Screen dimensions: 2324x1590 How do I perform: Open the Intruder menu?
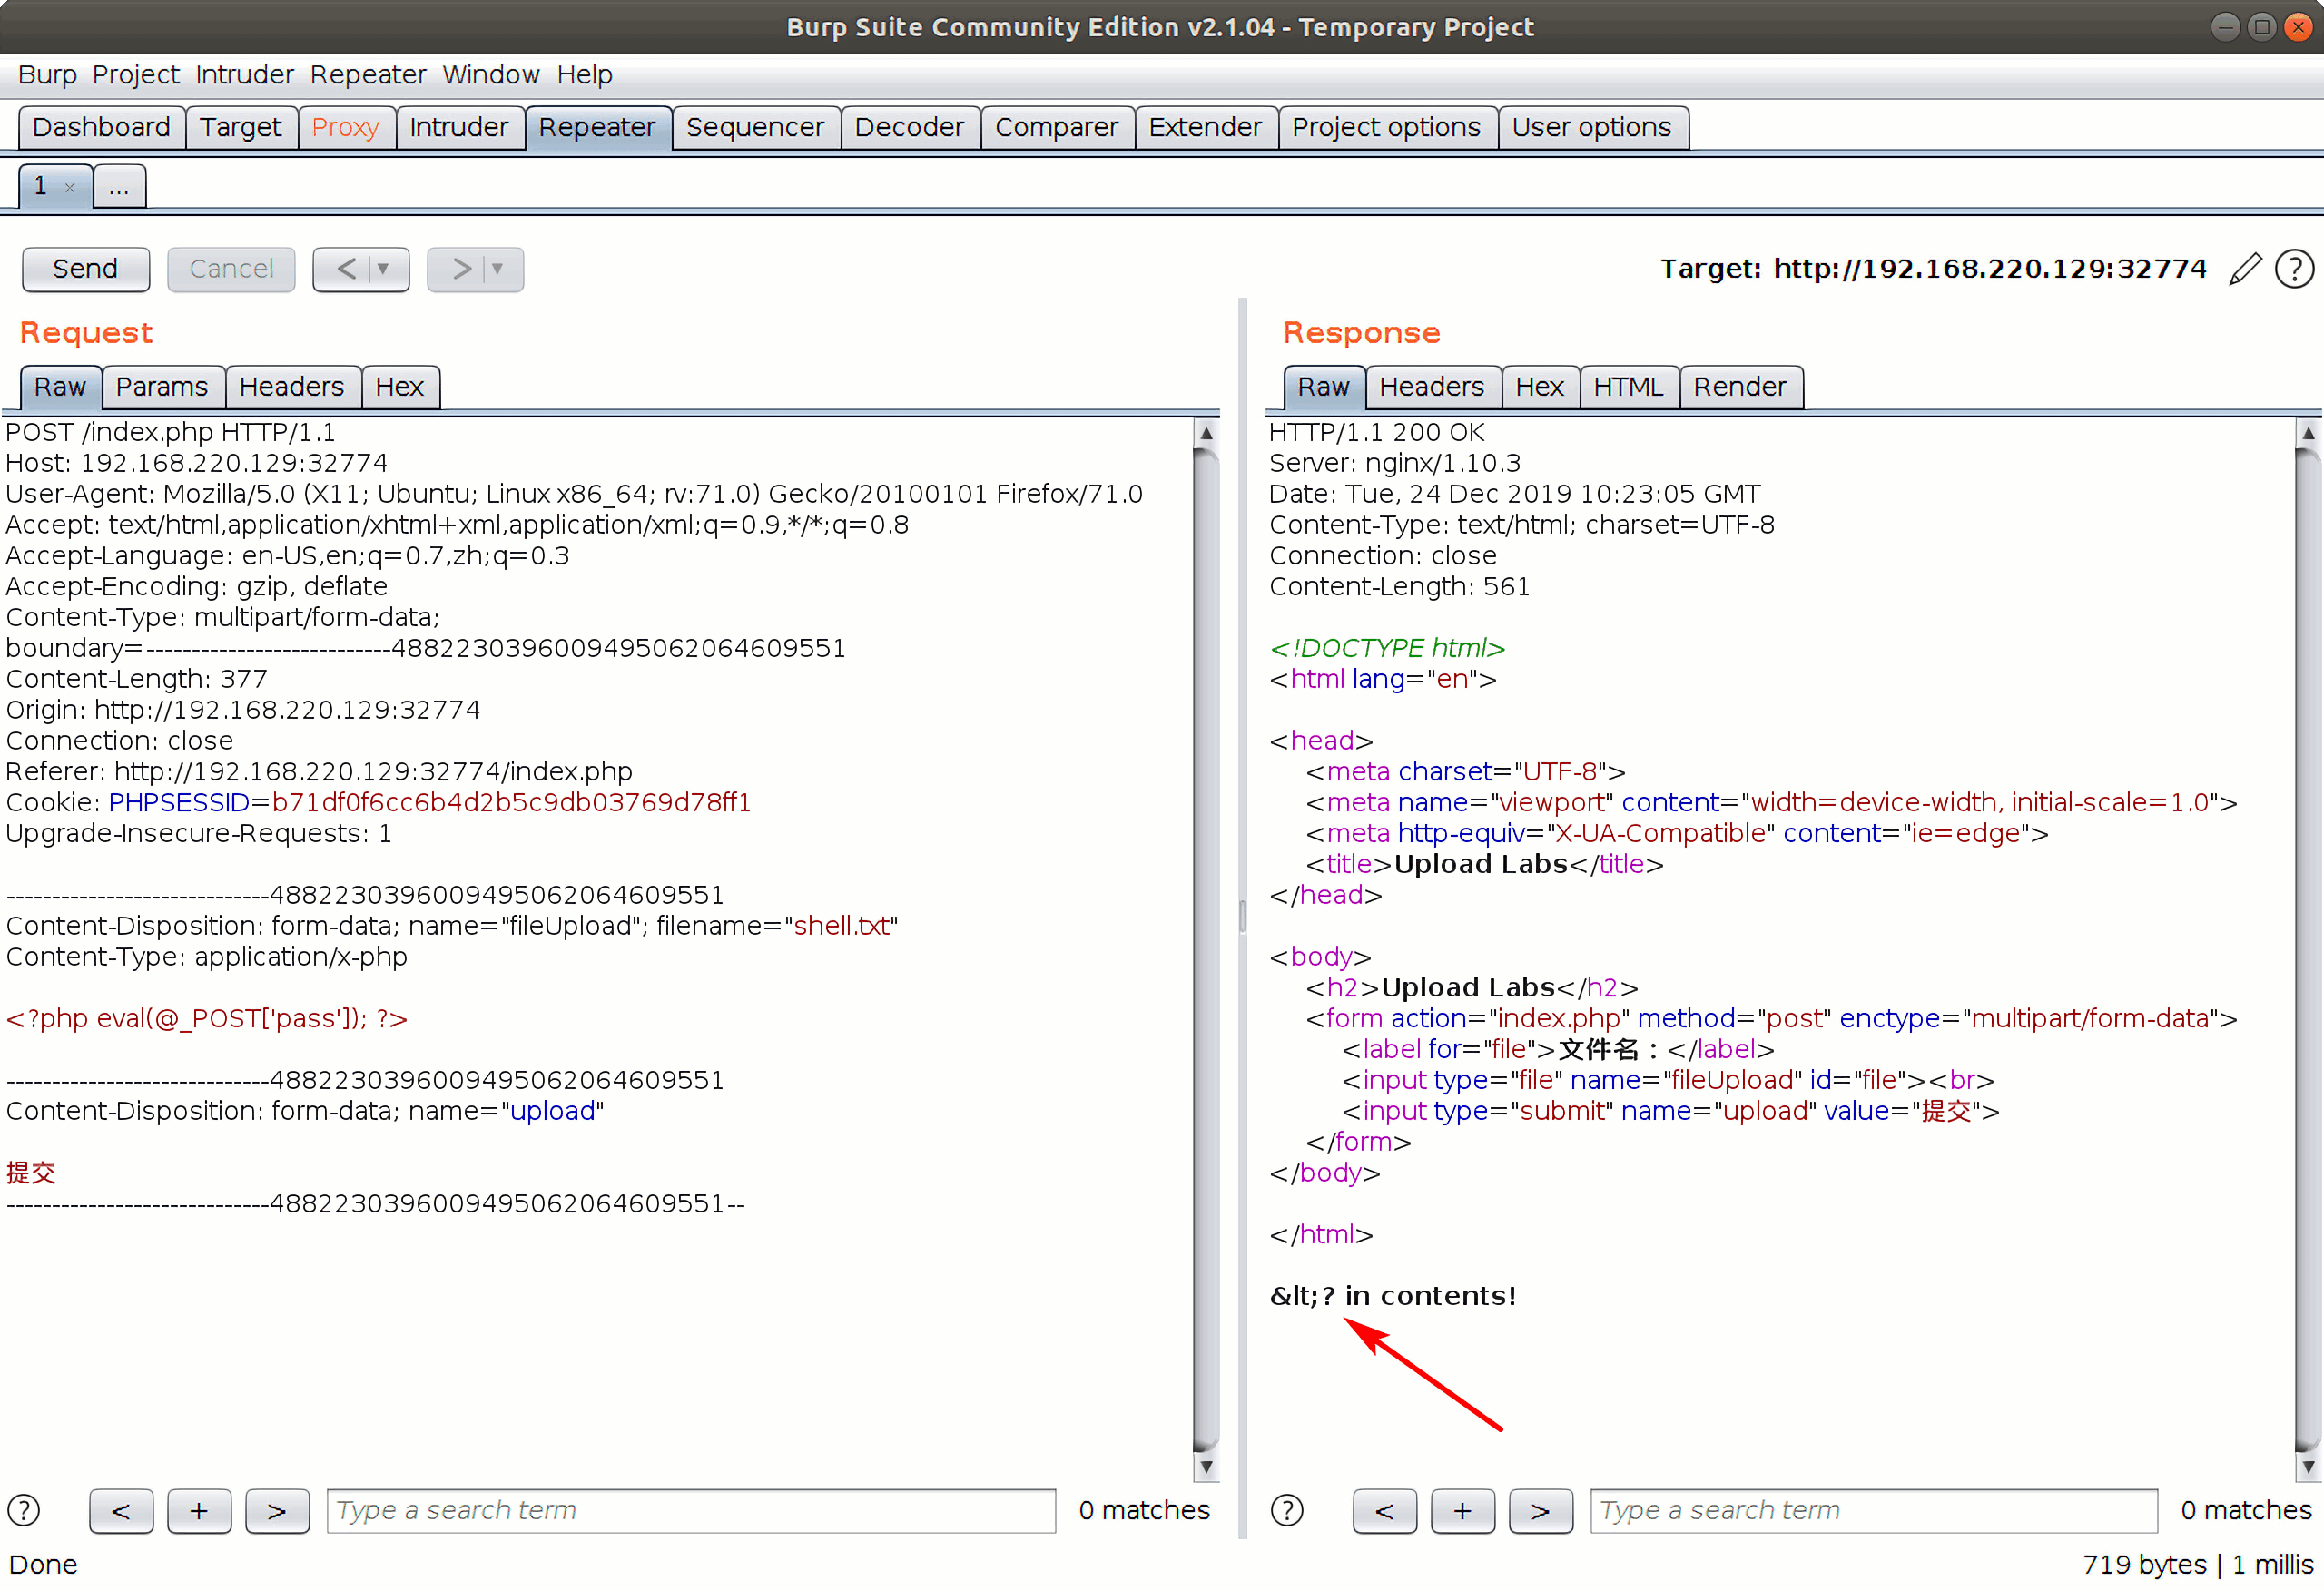click(244, 75)
